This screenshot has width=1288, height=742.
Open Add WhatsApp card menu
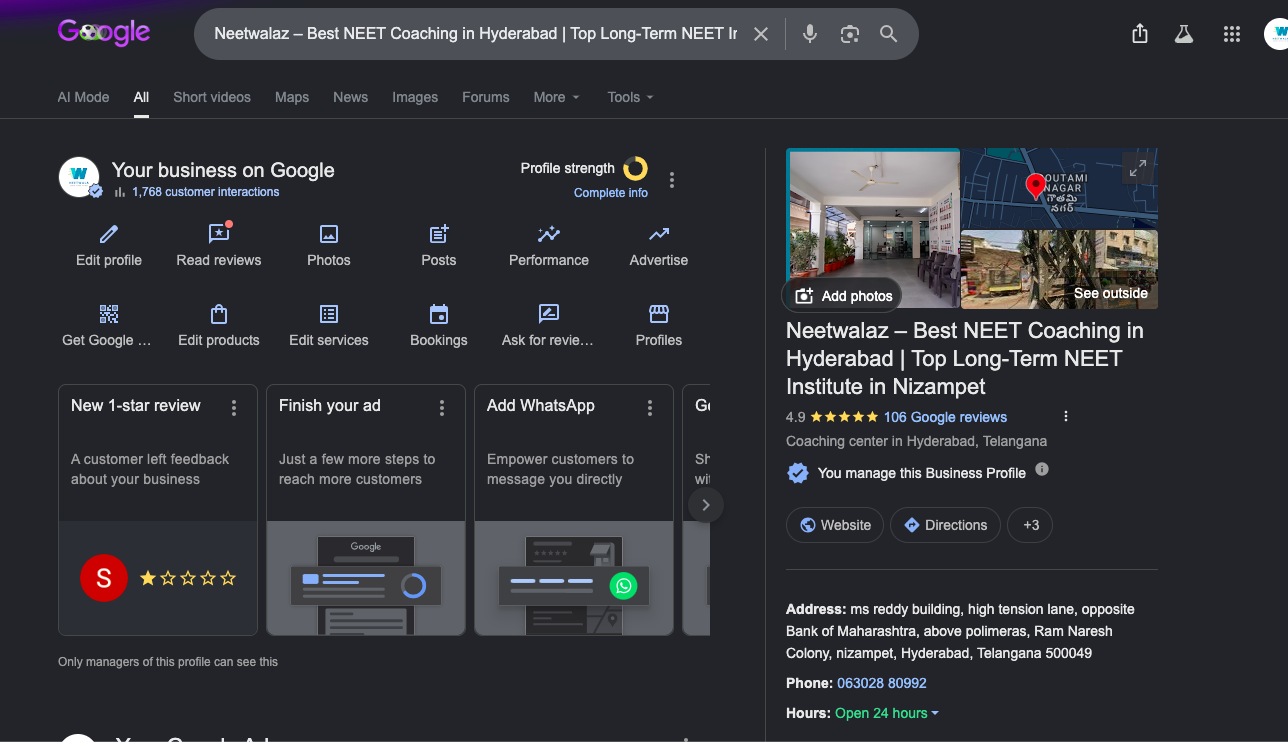[x=650, y=408]
